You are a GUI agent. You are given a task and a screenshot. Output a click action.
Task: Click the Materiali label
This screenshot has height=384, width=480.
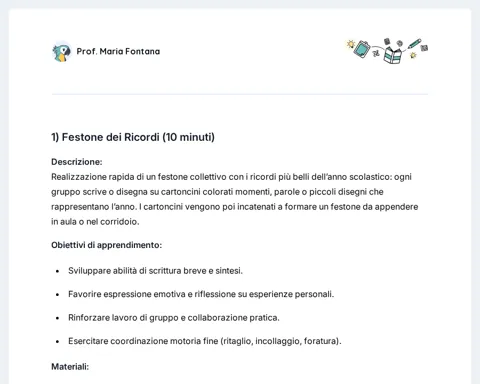pyautogui.click(x=70, y=367)
